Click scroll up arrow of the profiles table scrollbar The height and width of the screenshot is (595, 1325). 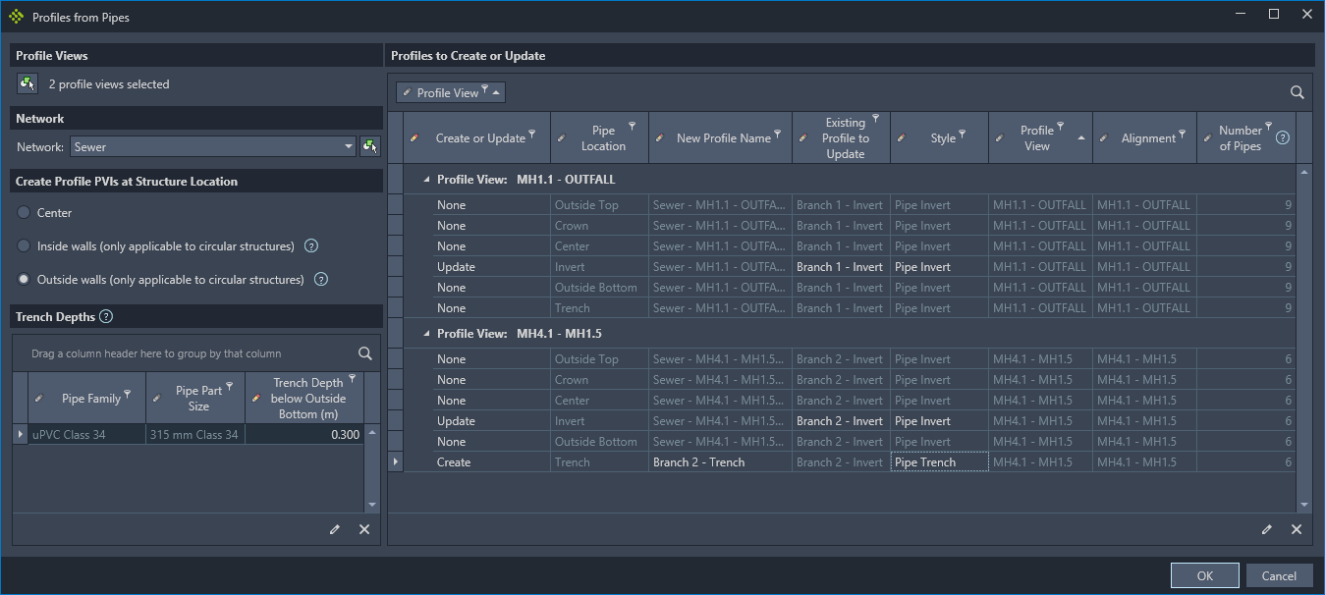click(x=1304, y=174)
